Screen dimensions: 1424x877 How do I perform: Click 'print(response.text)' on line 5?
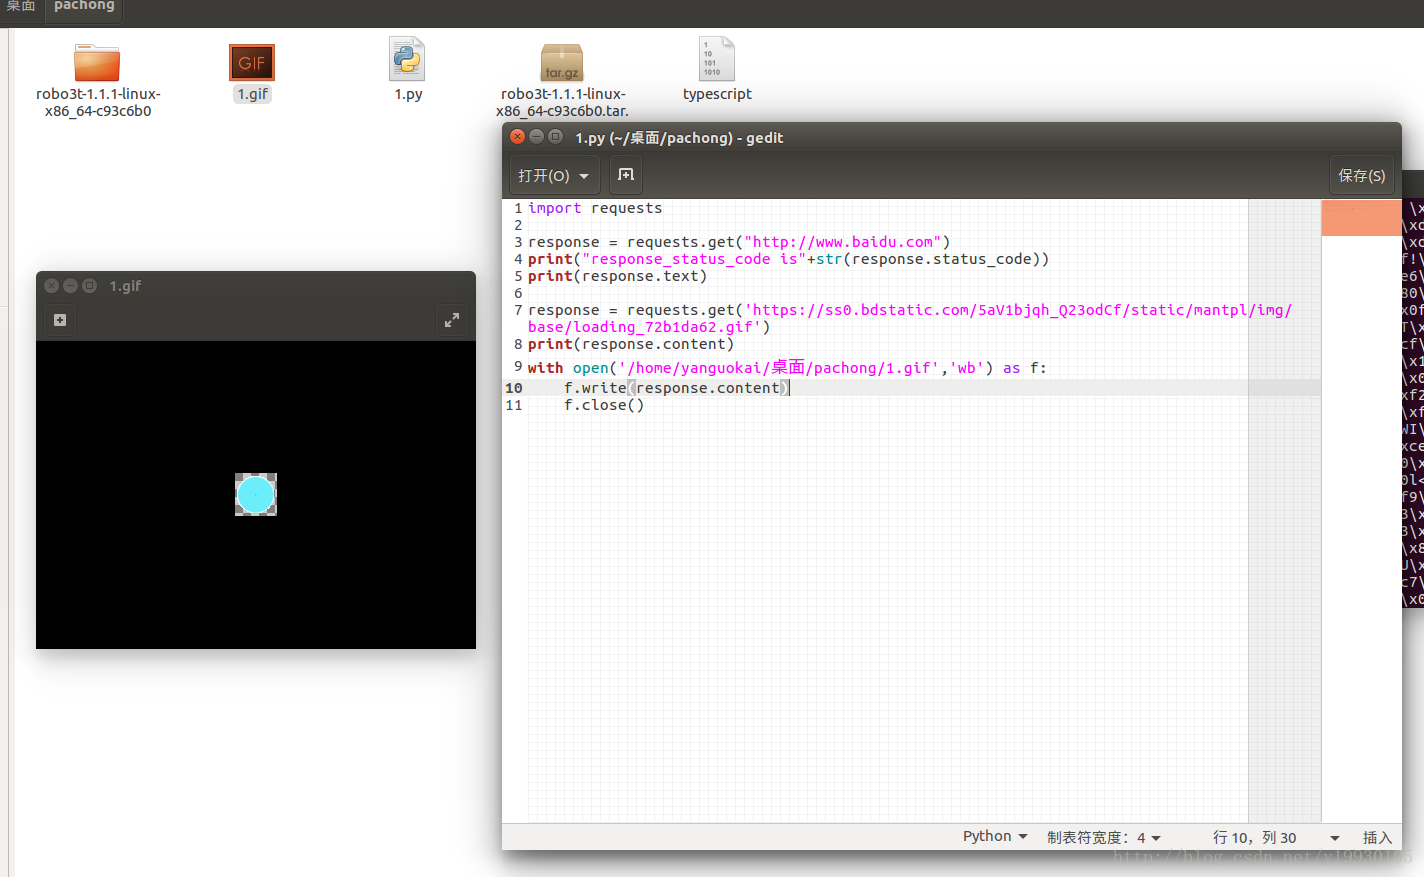[617, 276]
